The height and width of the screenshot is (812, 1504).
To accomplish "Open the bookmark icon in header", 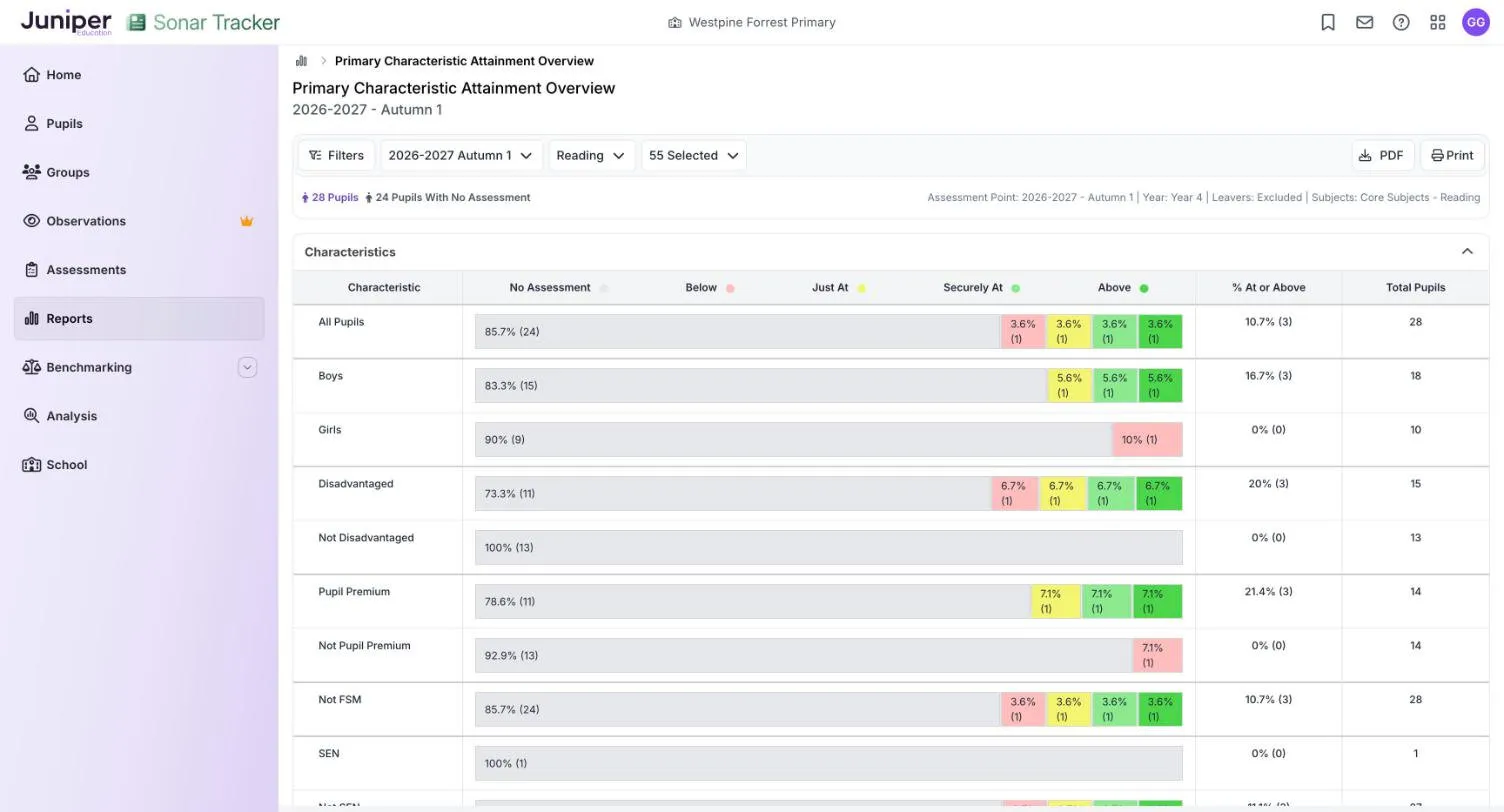I will click(x=1328, y=22).
